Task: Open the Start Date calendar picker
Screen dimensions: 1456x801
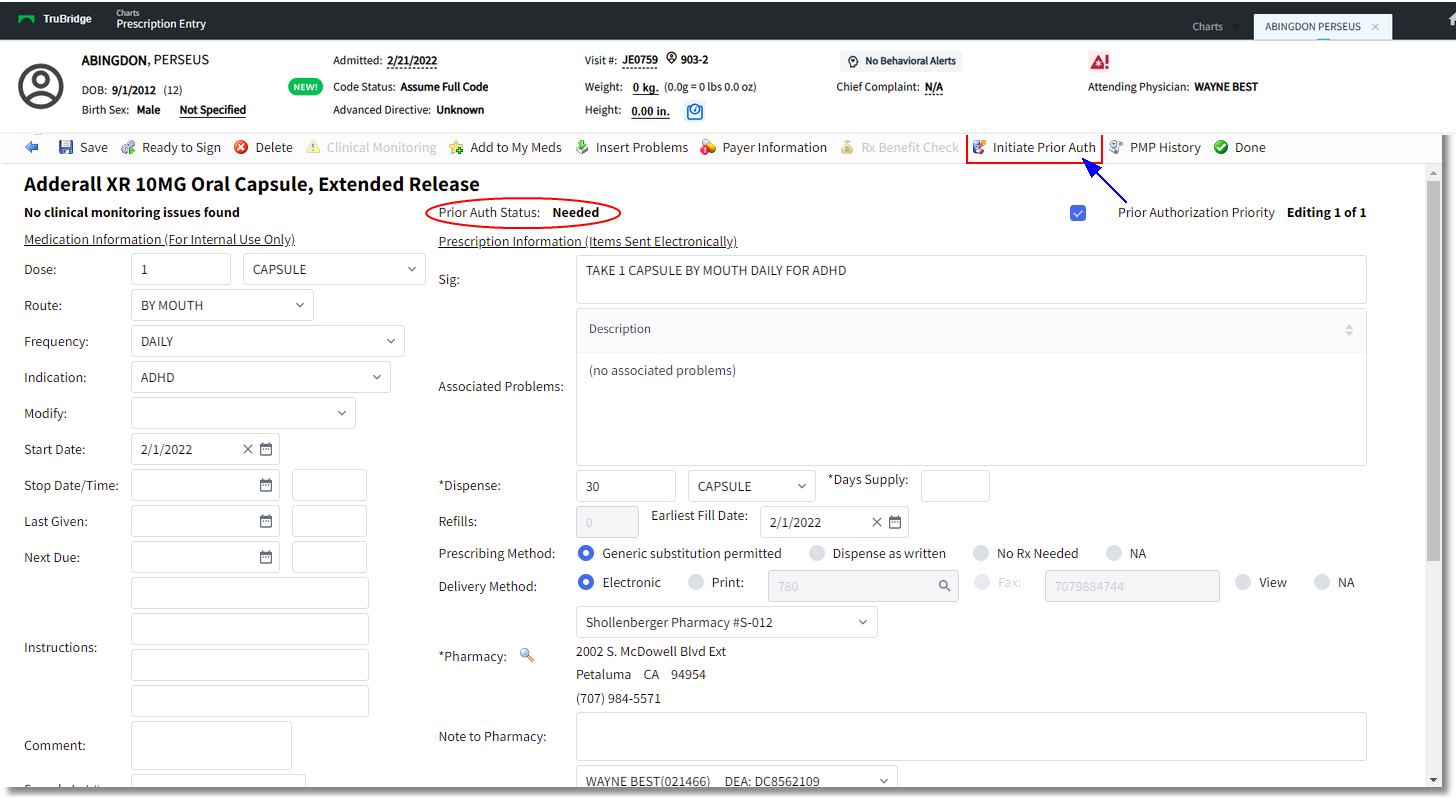Action: [266, 449]
